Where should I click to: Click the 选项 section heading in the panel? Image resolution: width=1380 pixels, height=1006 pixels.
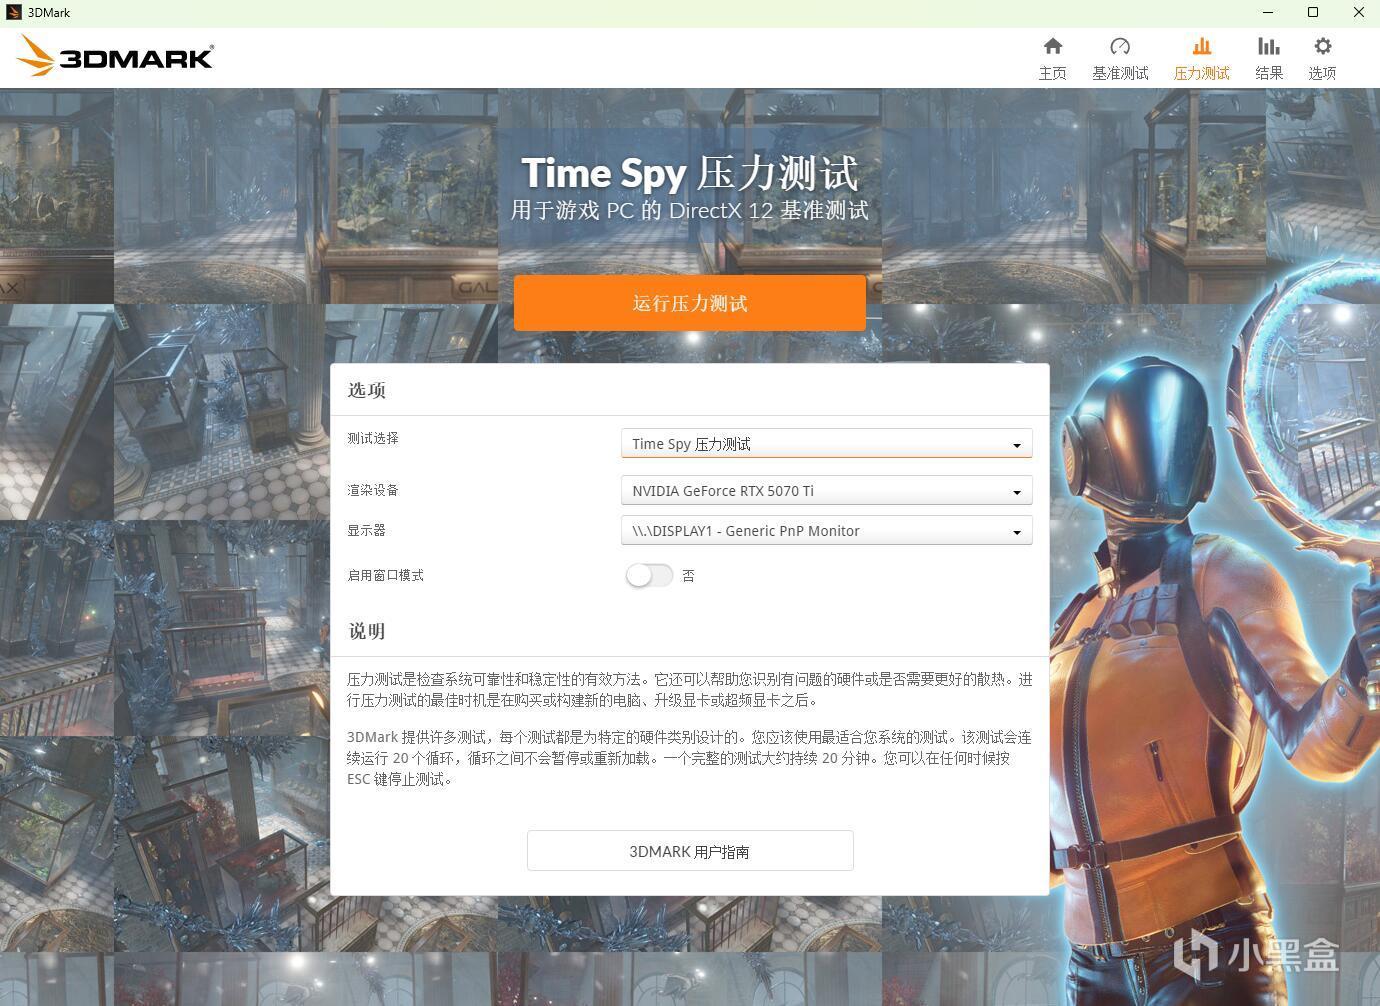pyautogui.click(x=367, y=390)
